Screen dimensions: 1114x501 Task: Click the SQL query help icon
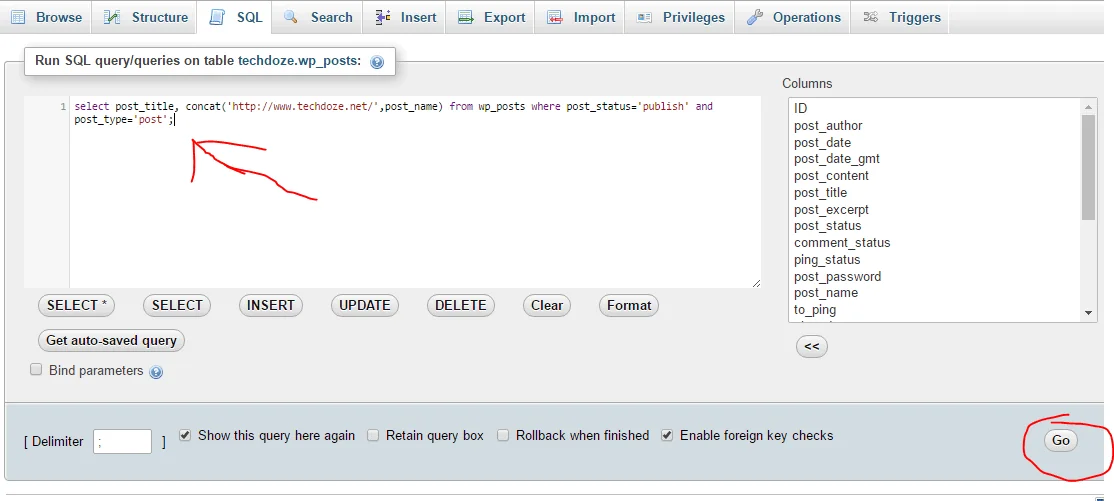[x=377, y=62]
